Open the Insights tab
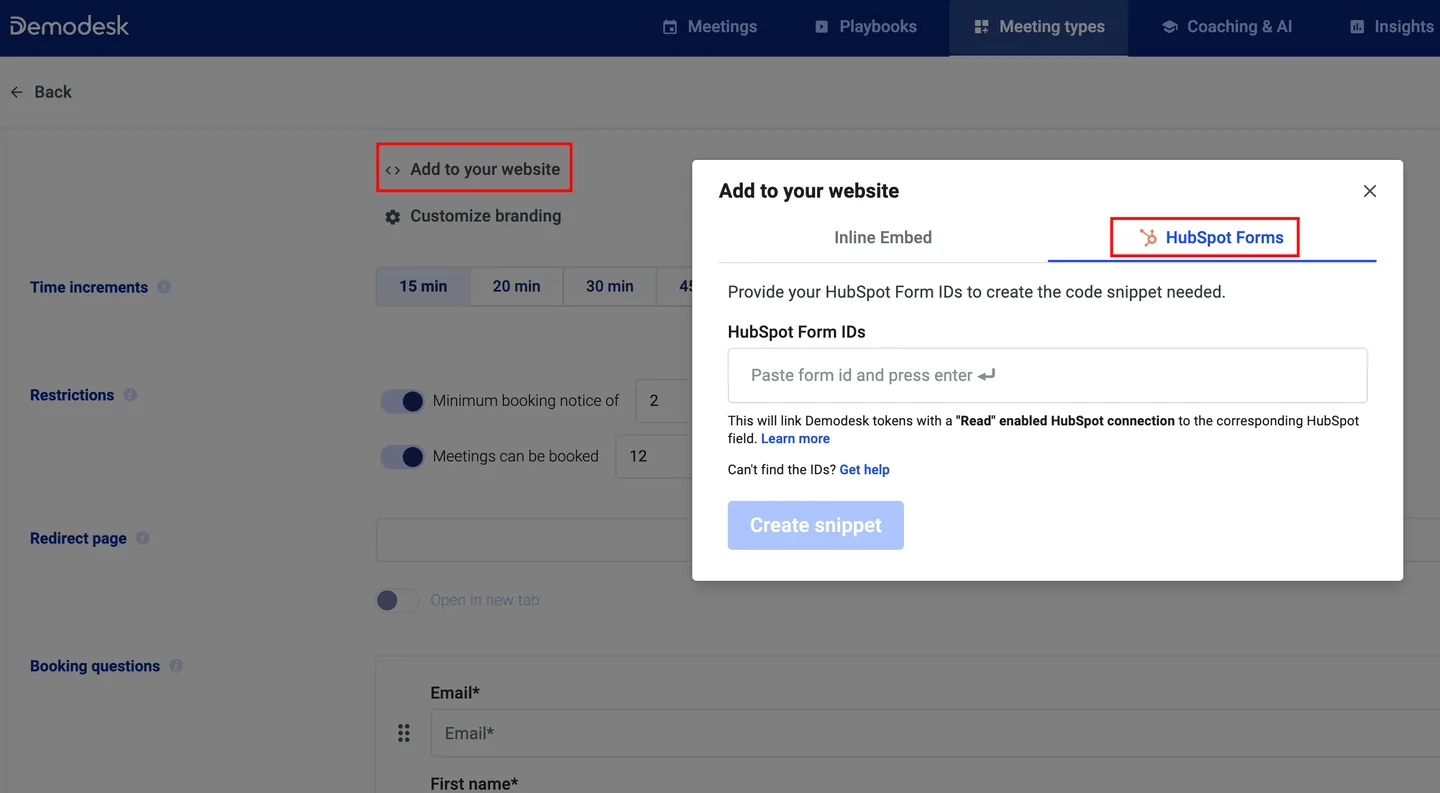 (1392, 27)
